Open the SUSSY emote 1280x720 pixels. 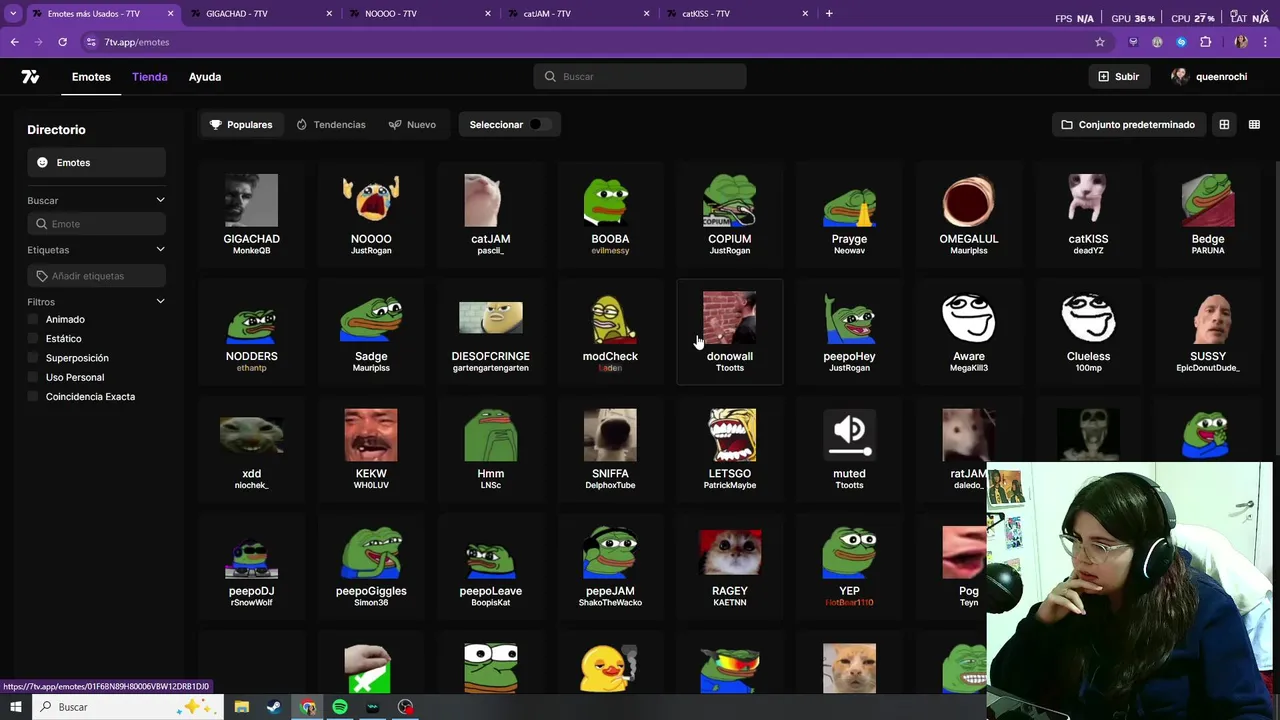[x=1208, y=332]
